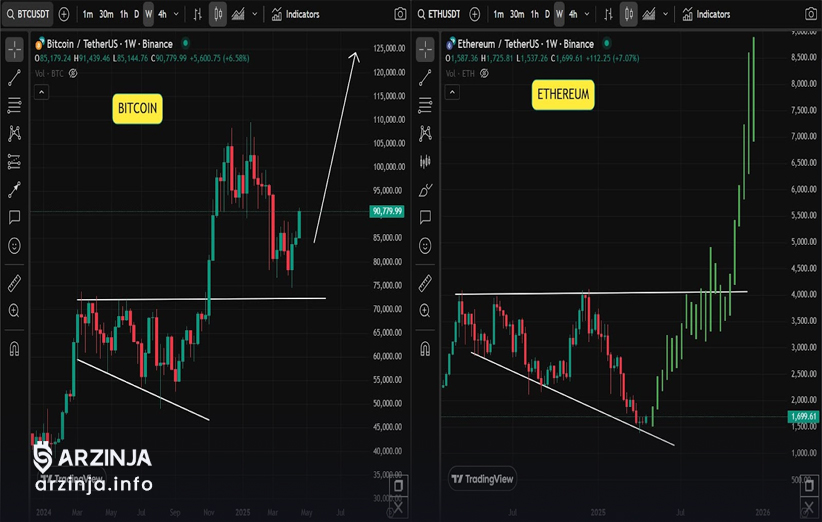Collapse legend arrow on Ethereum chart
The width and height of the screenshot is (822, 522).
452,92
